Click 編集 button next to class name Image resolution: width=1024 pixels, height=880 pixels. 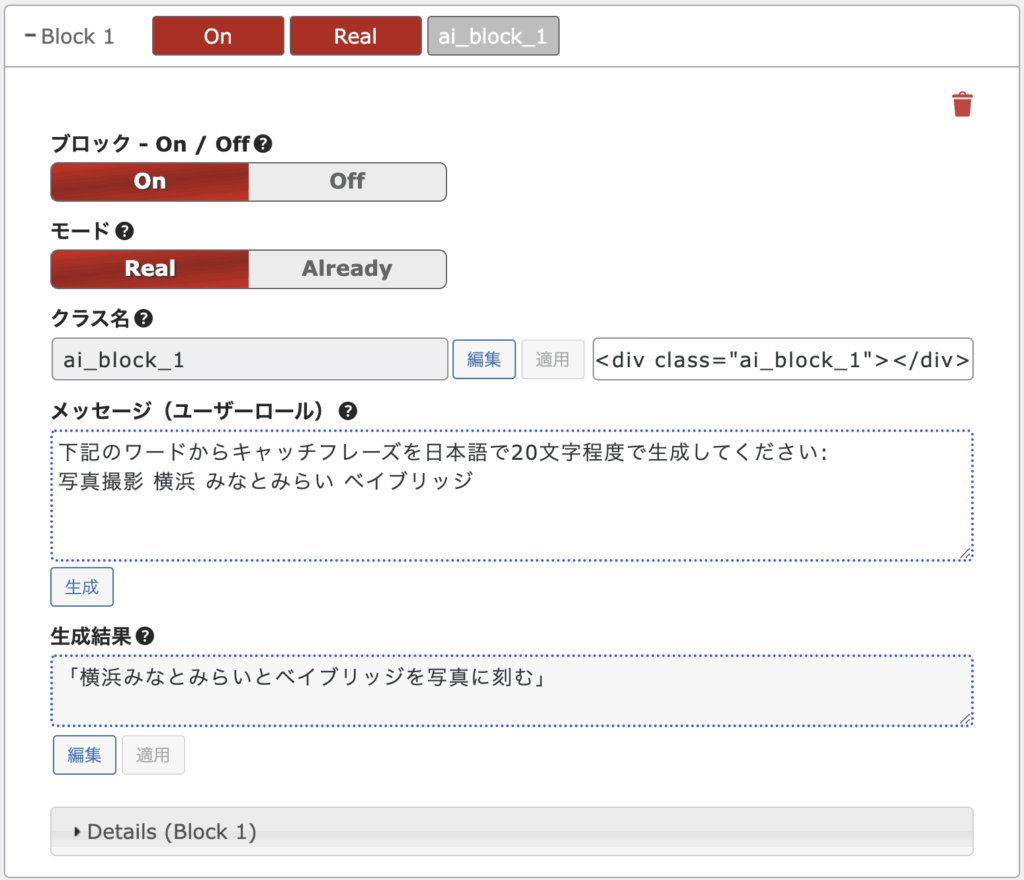click(484, 360)
